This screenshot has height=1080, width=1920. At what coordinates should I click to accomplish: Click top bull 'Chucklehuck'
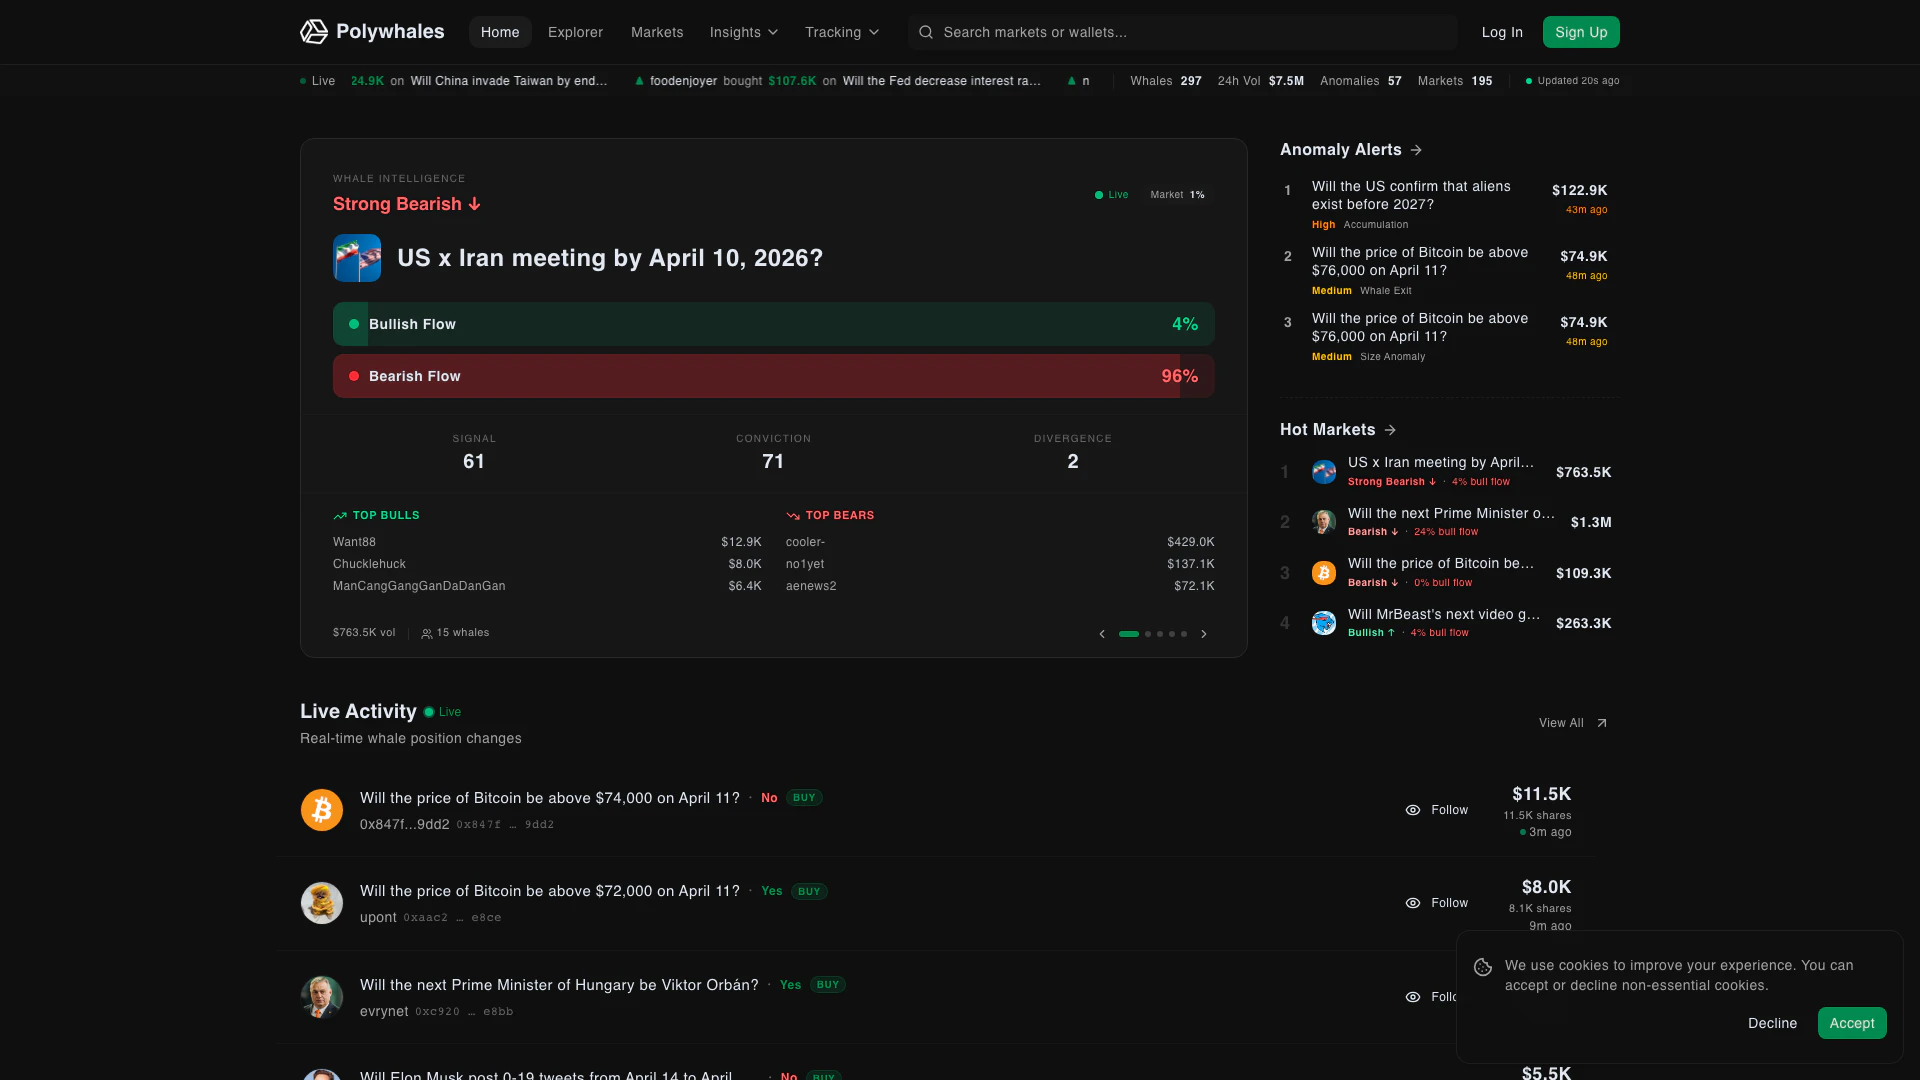click(369, 564)
